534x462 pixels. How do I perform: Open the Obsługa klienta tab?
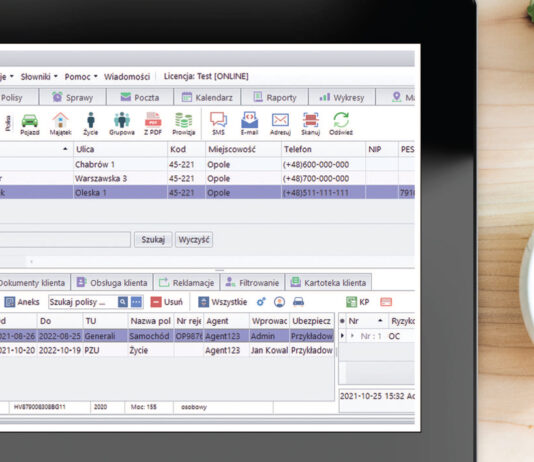[112, 283]
